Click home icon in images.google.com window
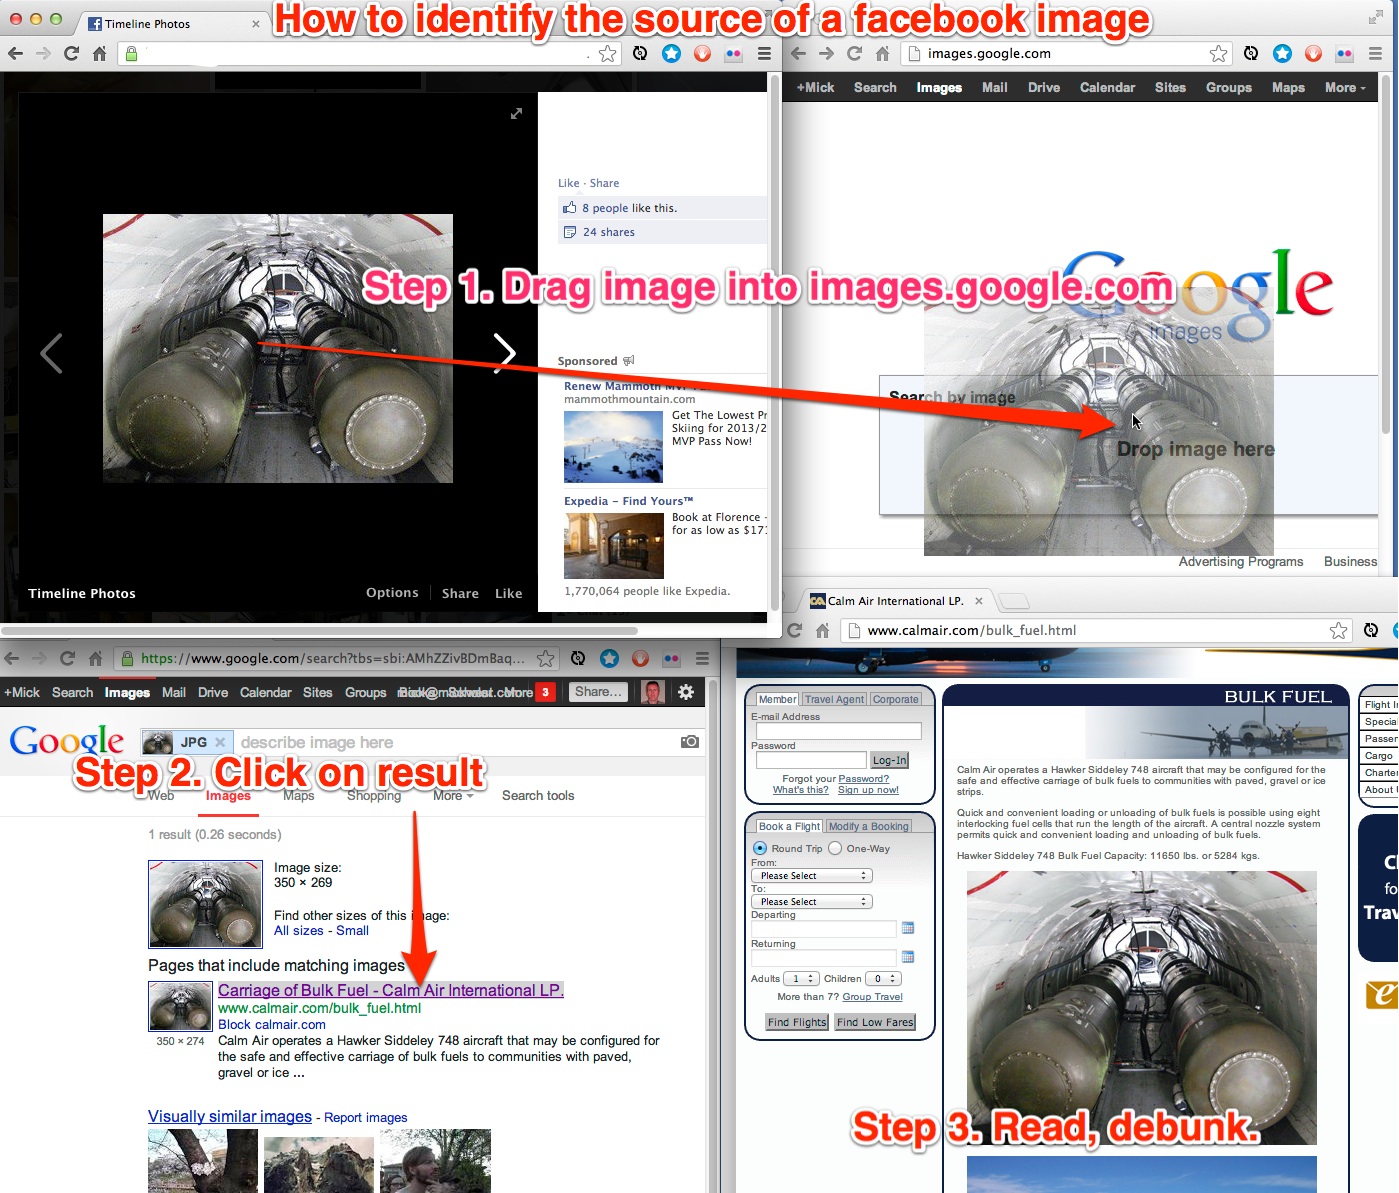 point(882,54)
